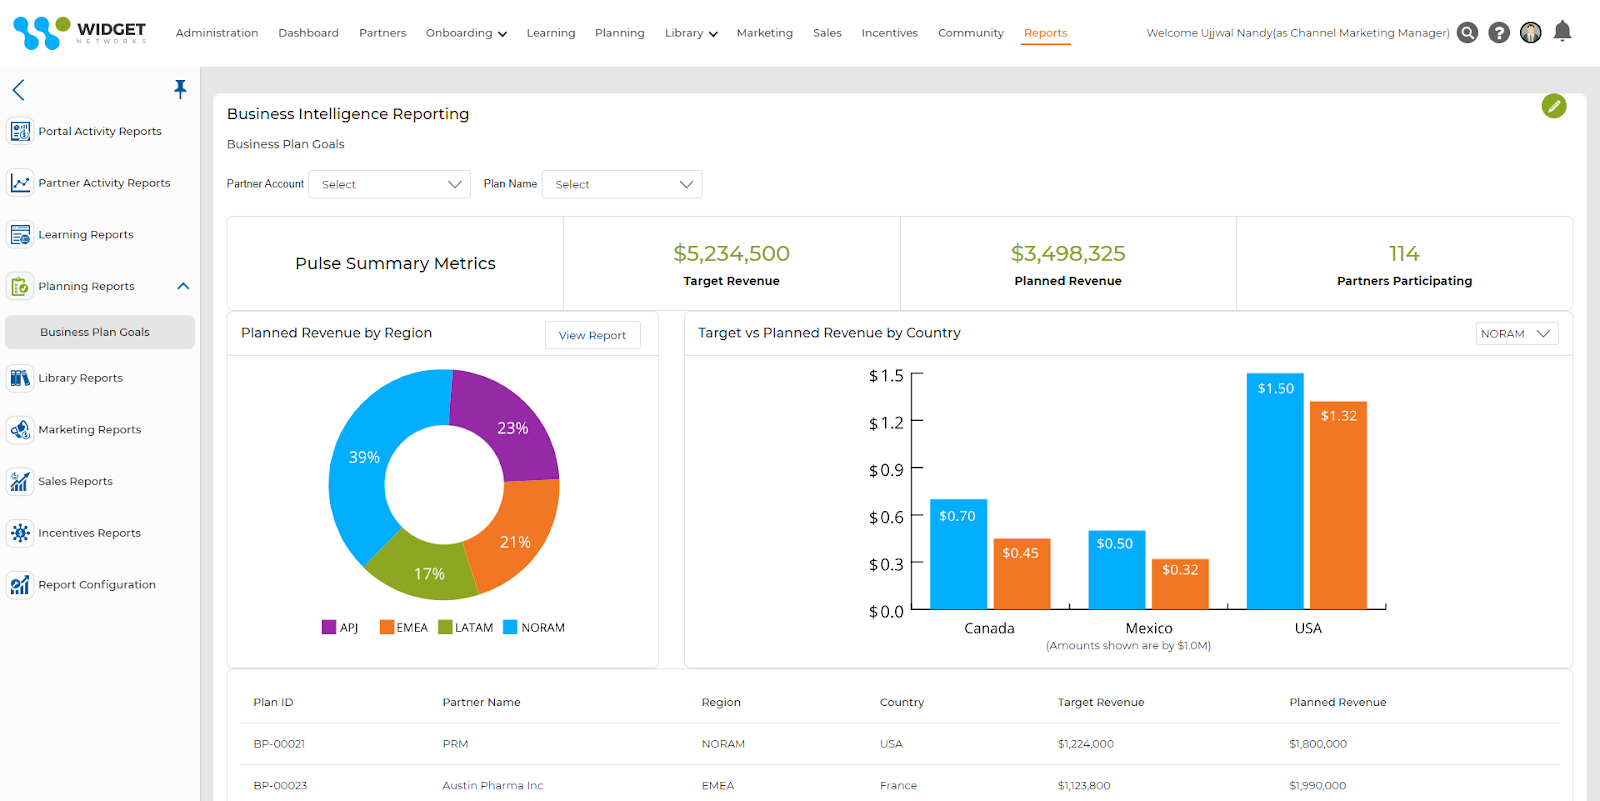Click the 114 Partners Participating metric
This screenshot has height=801, width=1600.
tap(1404, 254)
